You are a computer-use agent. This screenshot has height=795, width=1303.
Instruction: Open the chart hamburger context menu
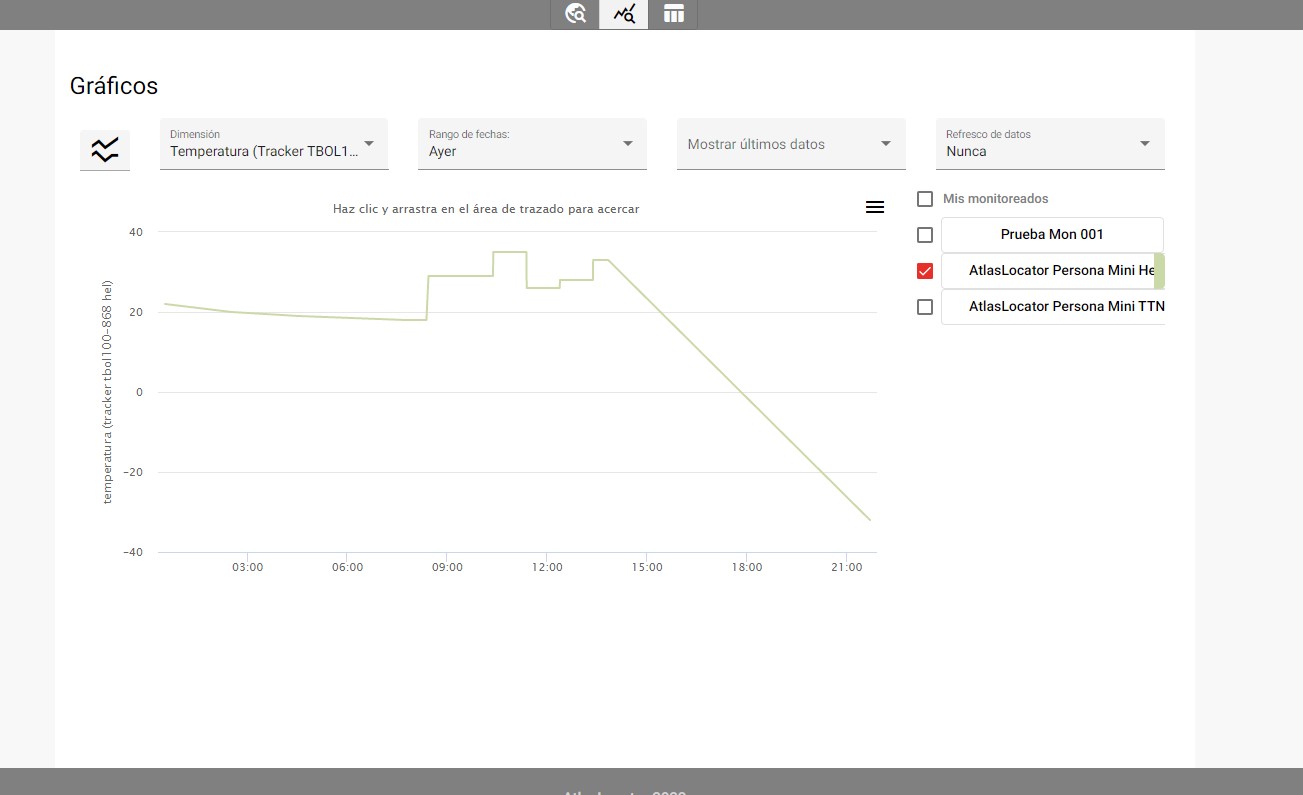874,207
